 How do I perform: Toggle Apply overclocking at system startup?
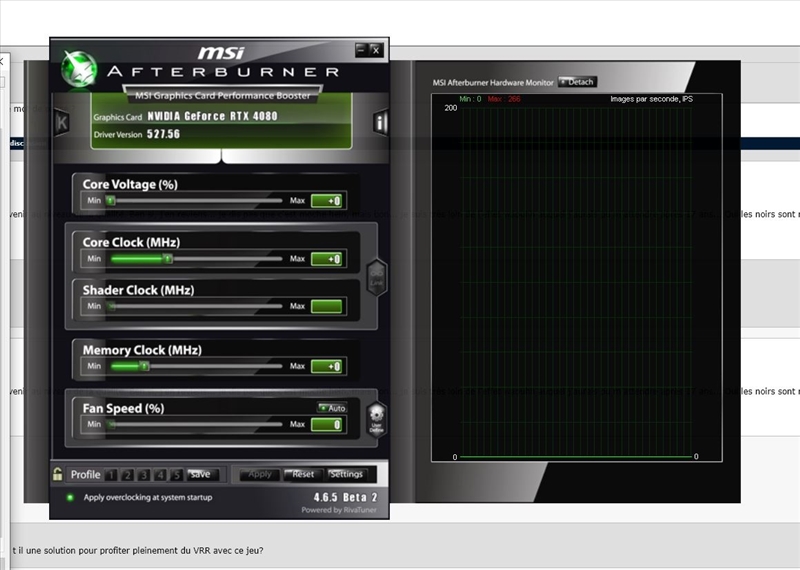pos(70,497)
